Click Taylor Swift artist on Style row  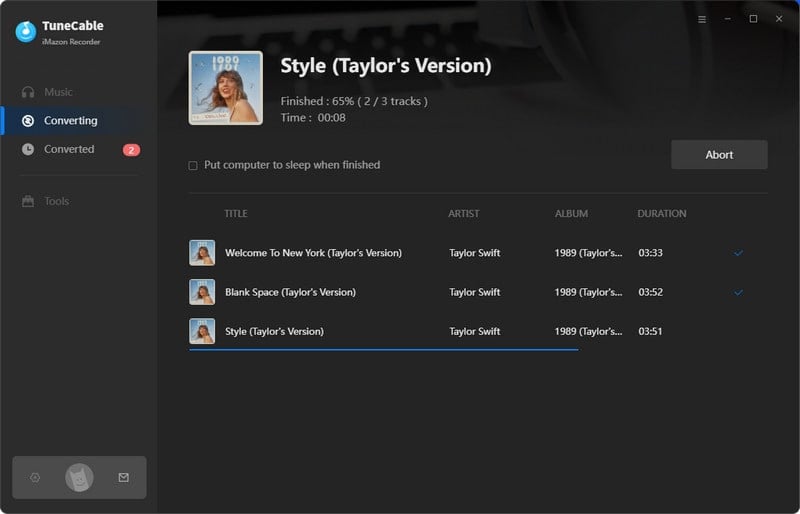tap(474, 331)
